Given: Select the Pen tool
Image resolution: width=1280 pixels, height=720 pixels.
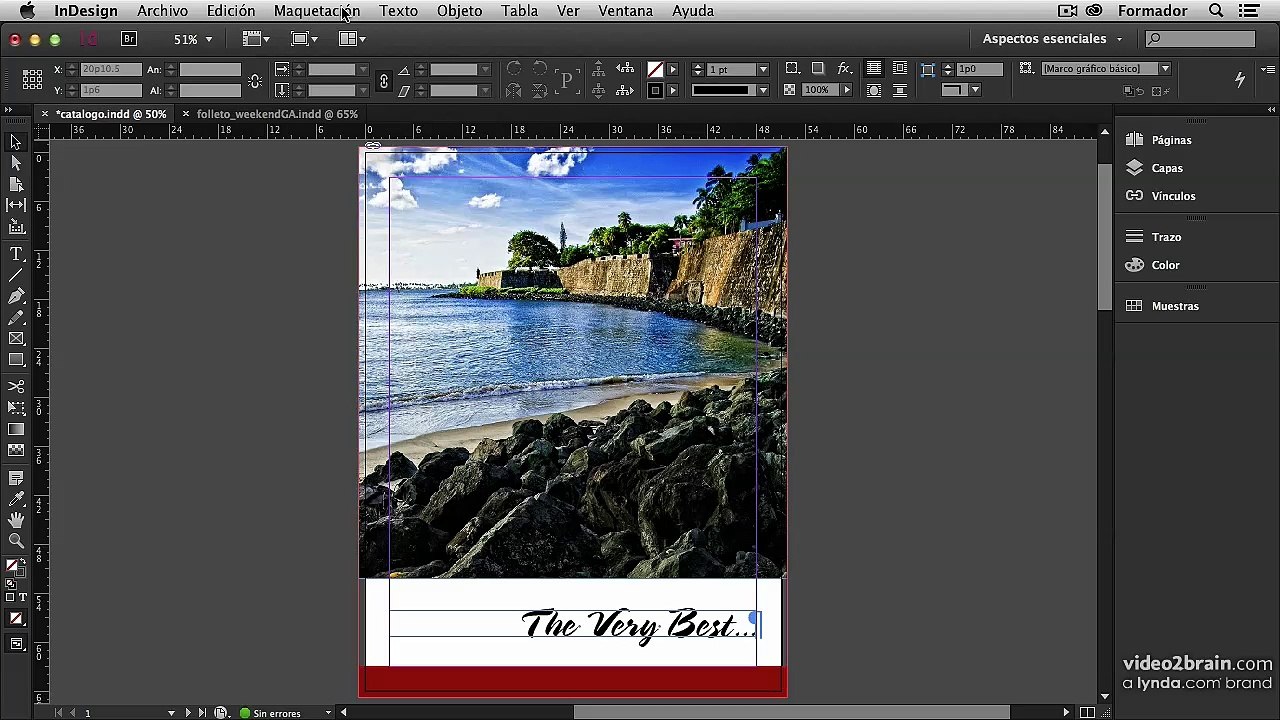Looking at the screenshot, I should (x=16, y=296).
